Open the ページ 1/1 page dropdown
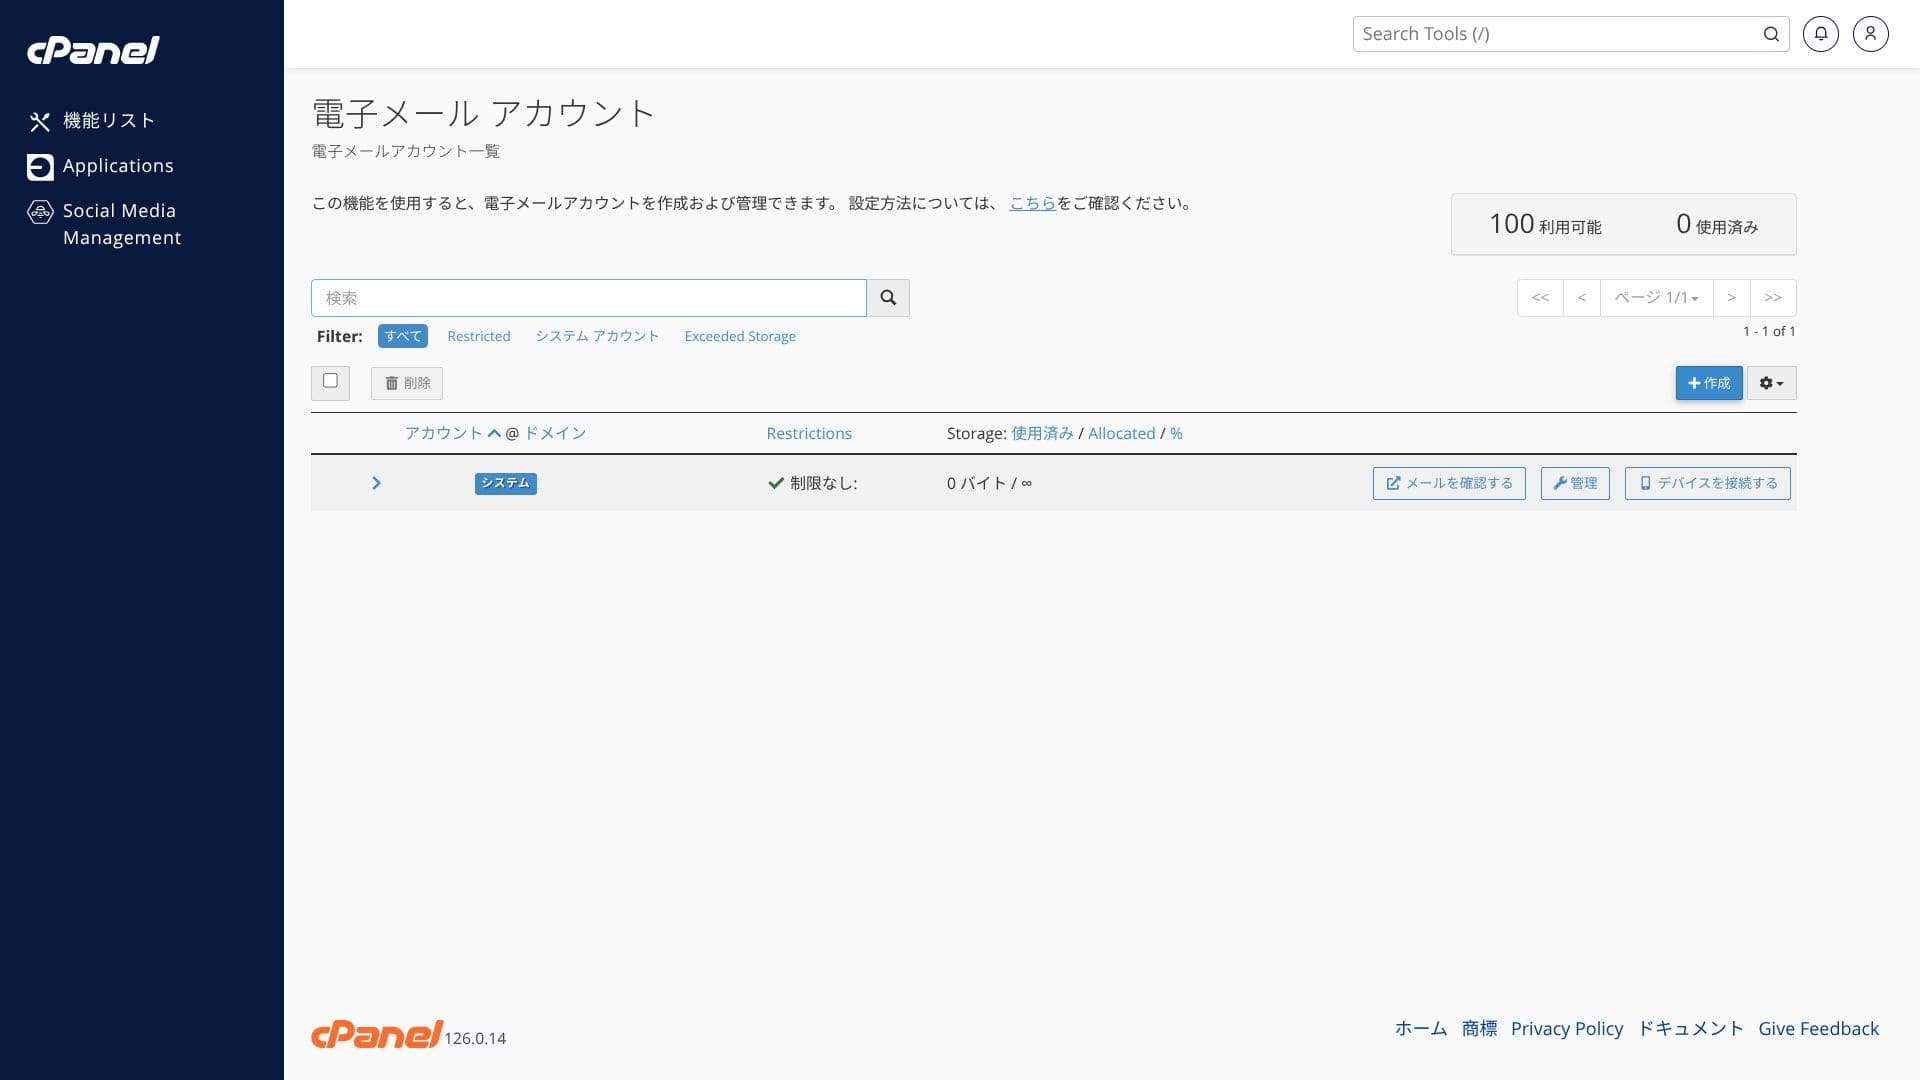 click(x=1656, y=298)
